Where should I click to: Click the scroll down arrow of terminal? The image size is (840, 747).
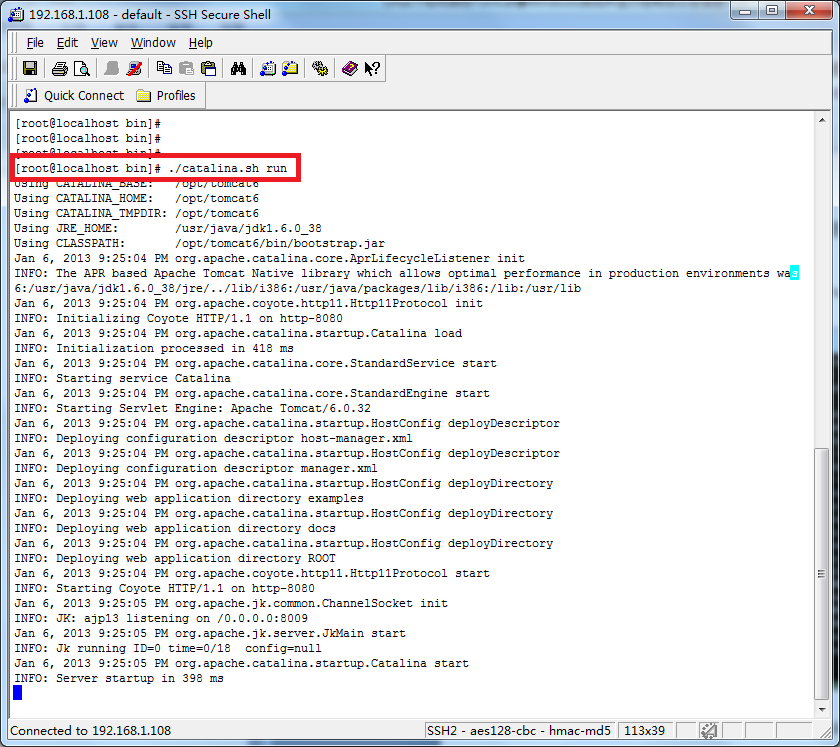point(822,709)
